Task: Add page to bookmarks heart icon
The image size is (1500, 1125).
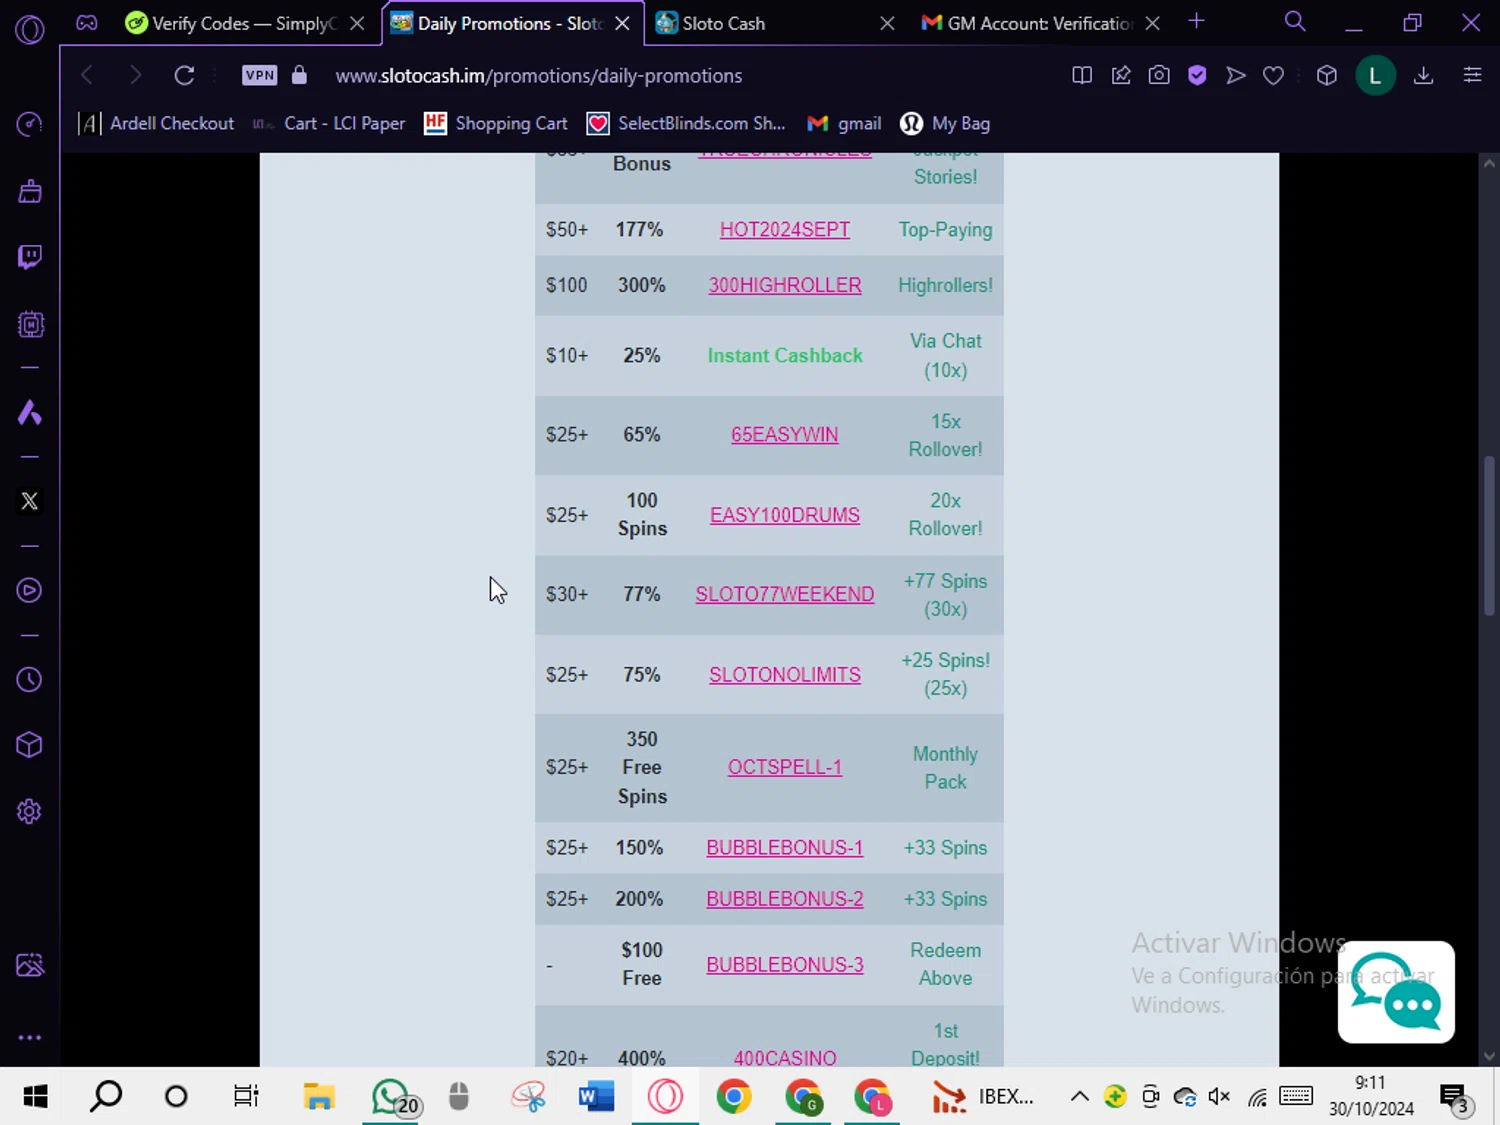Action: click(1273, 75)
